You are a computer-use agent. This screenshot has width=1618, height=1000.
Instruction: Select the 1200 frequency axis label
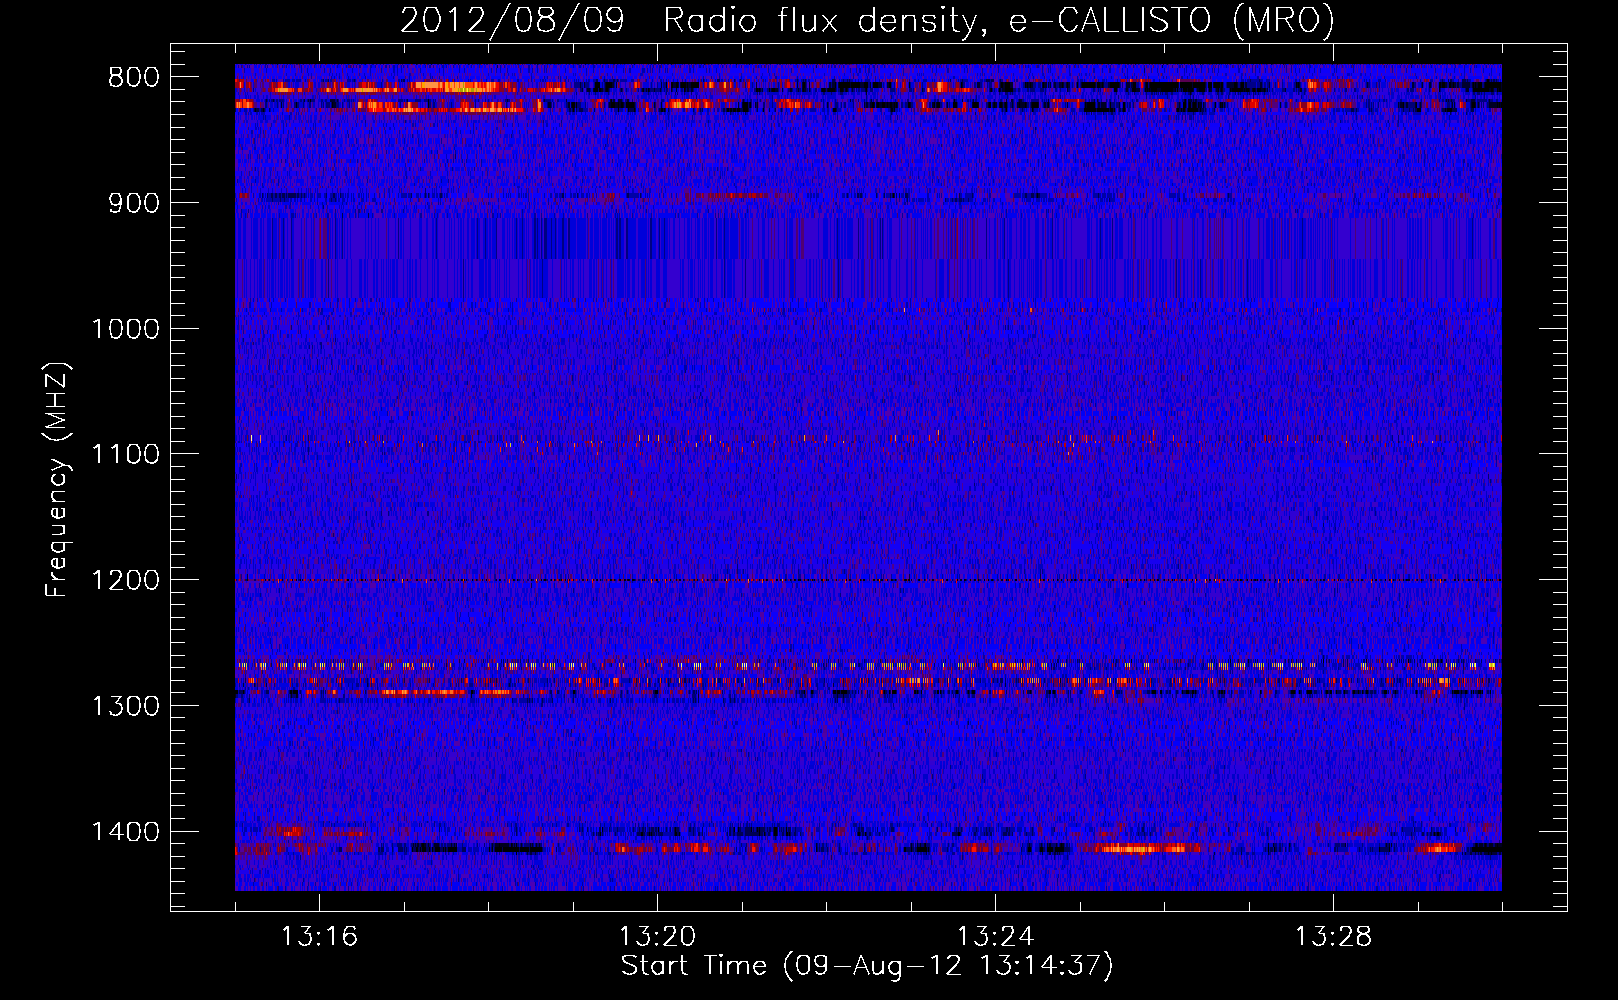point(126,580)
